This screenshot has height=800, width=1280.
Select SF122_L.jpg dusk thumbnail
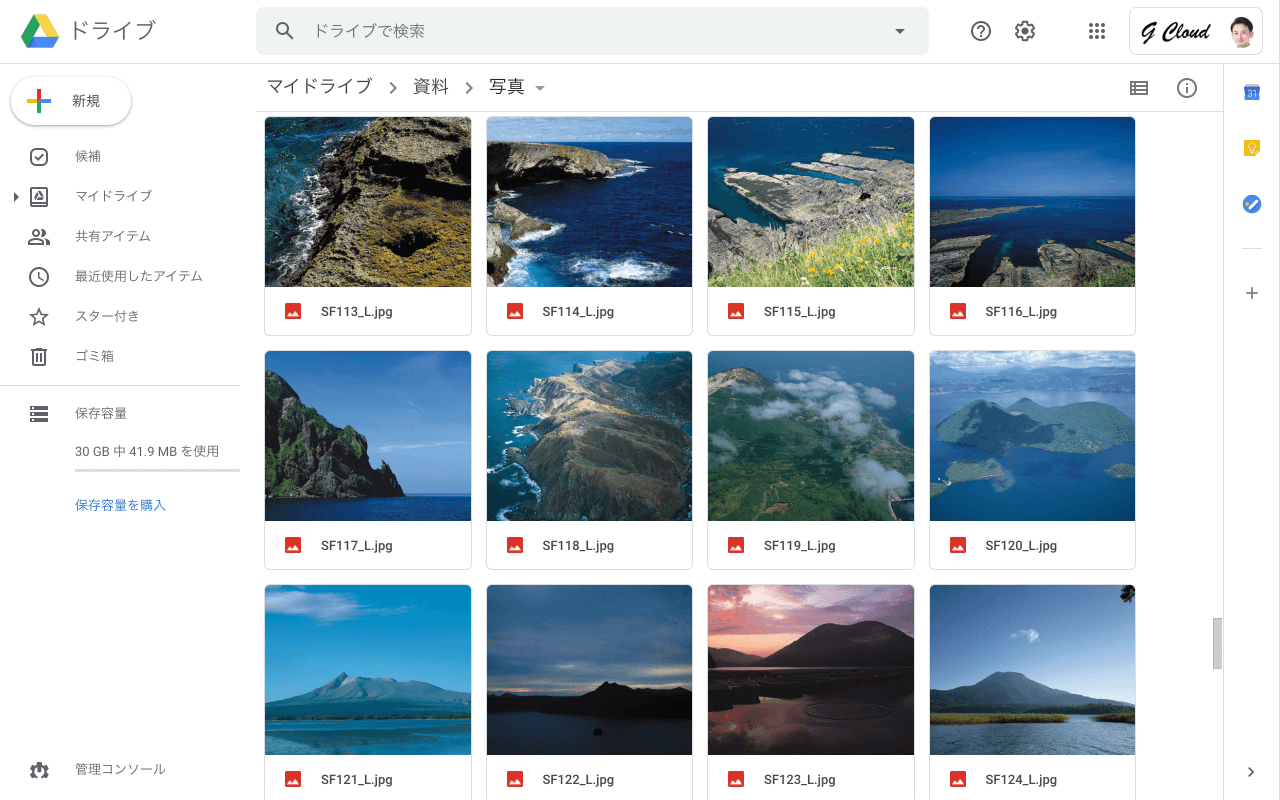pyautogui.click(x=589, y=670)
